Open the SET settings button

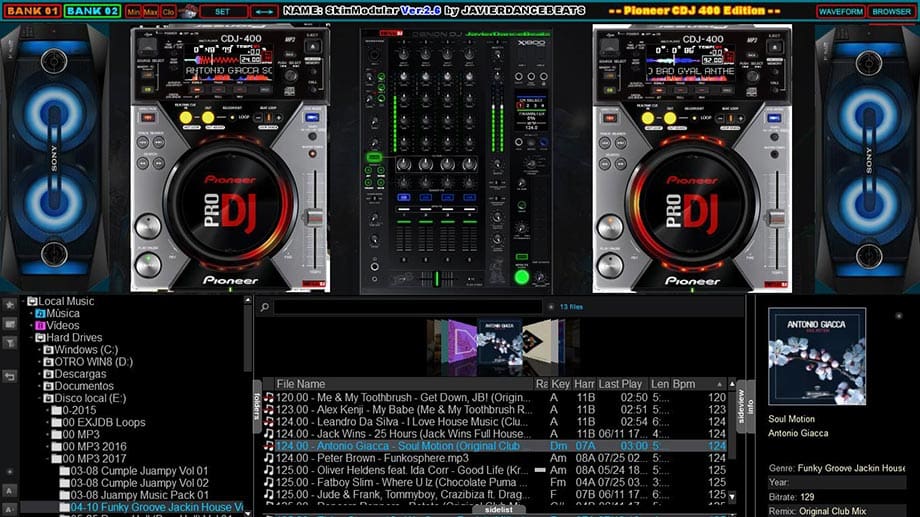click(x=223, y=11)
